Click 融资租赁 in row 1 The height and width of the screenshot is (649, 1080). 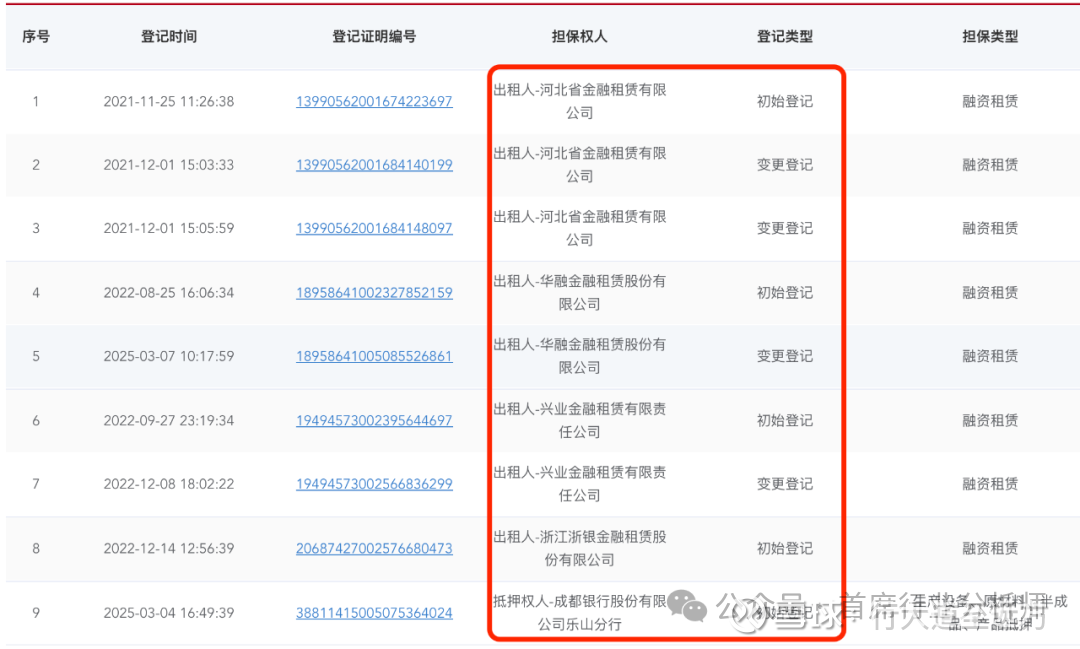(990, 101)
